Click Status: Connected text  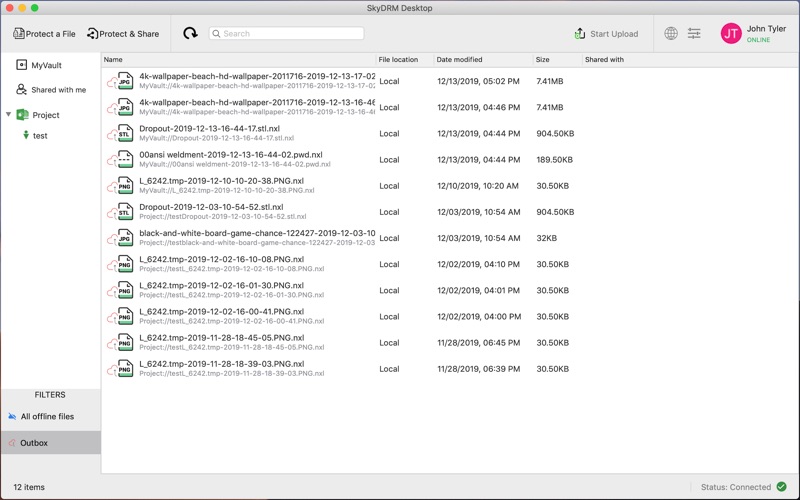[x=736, y=487]
